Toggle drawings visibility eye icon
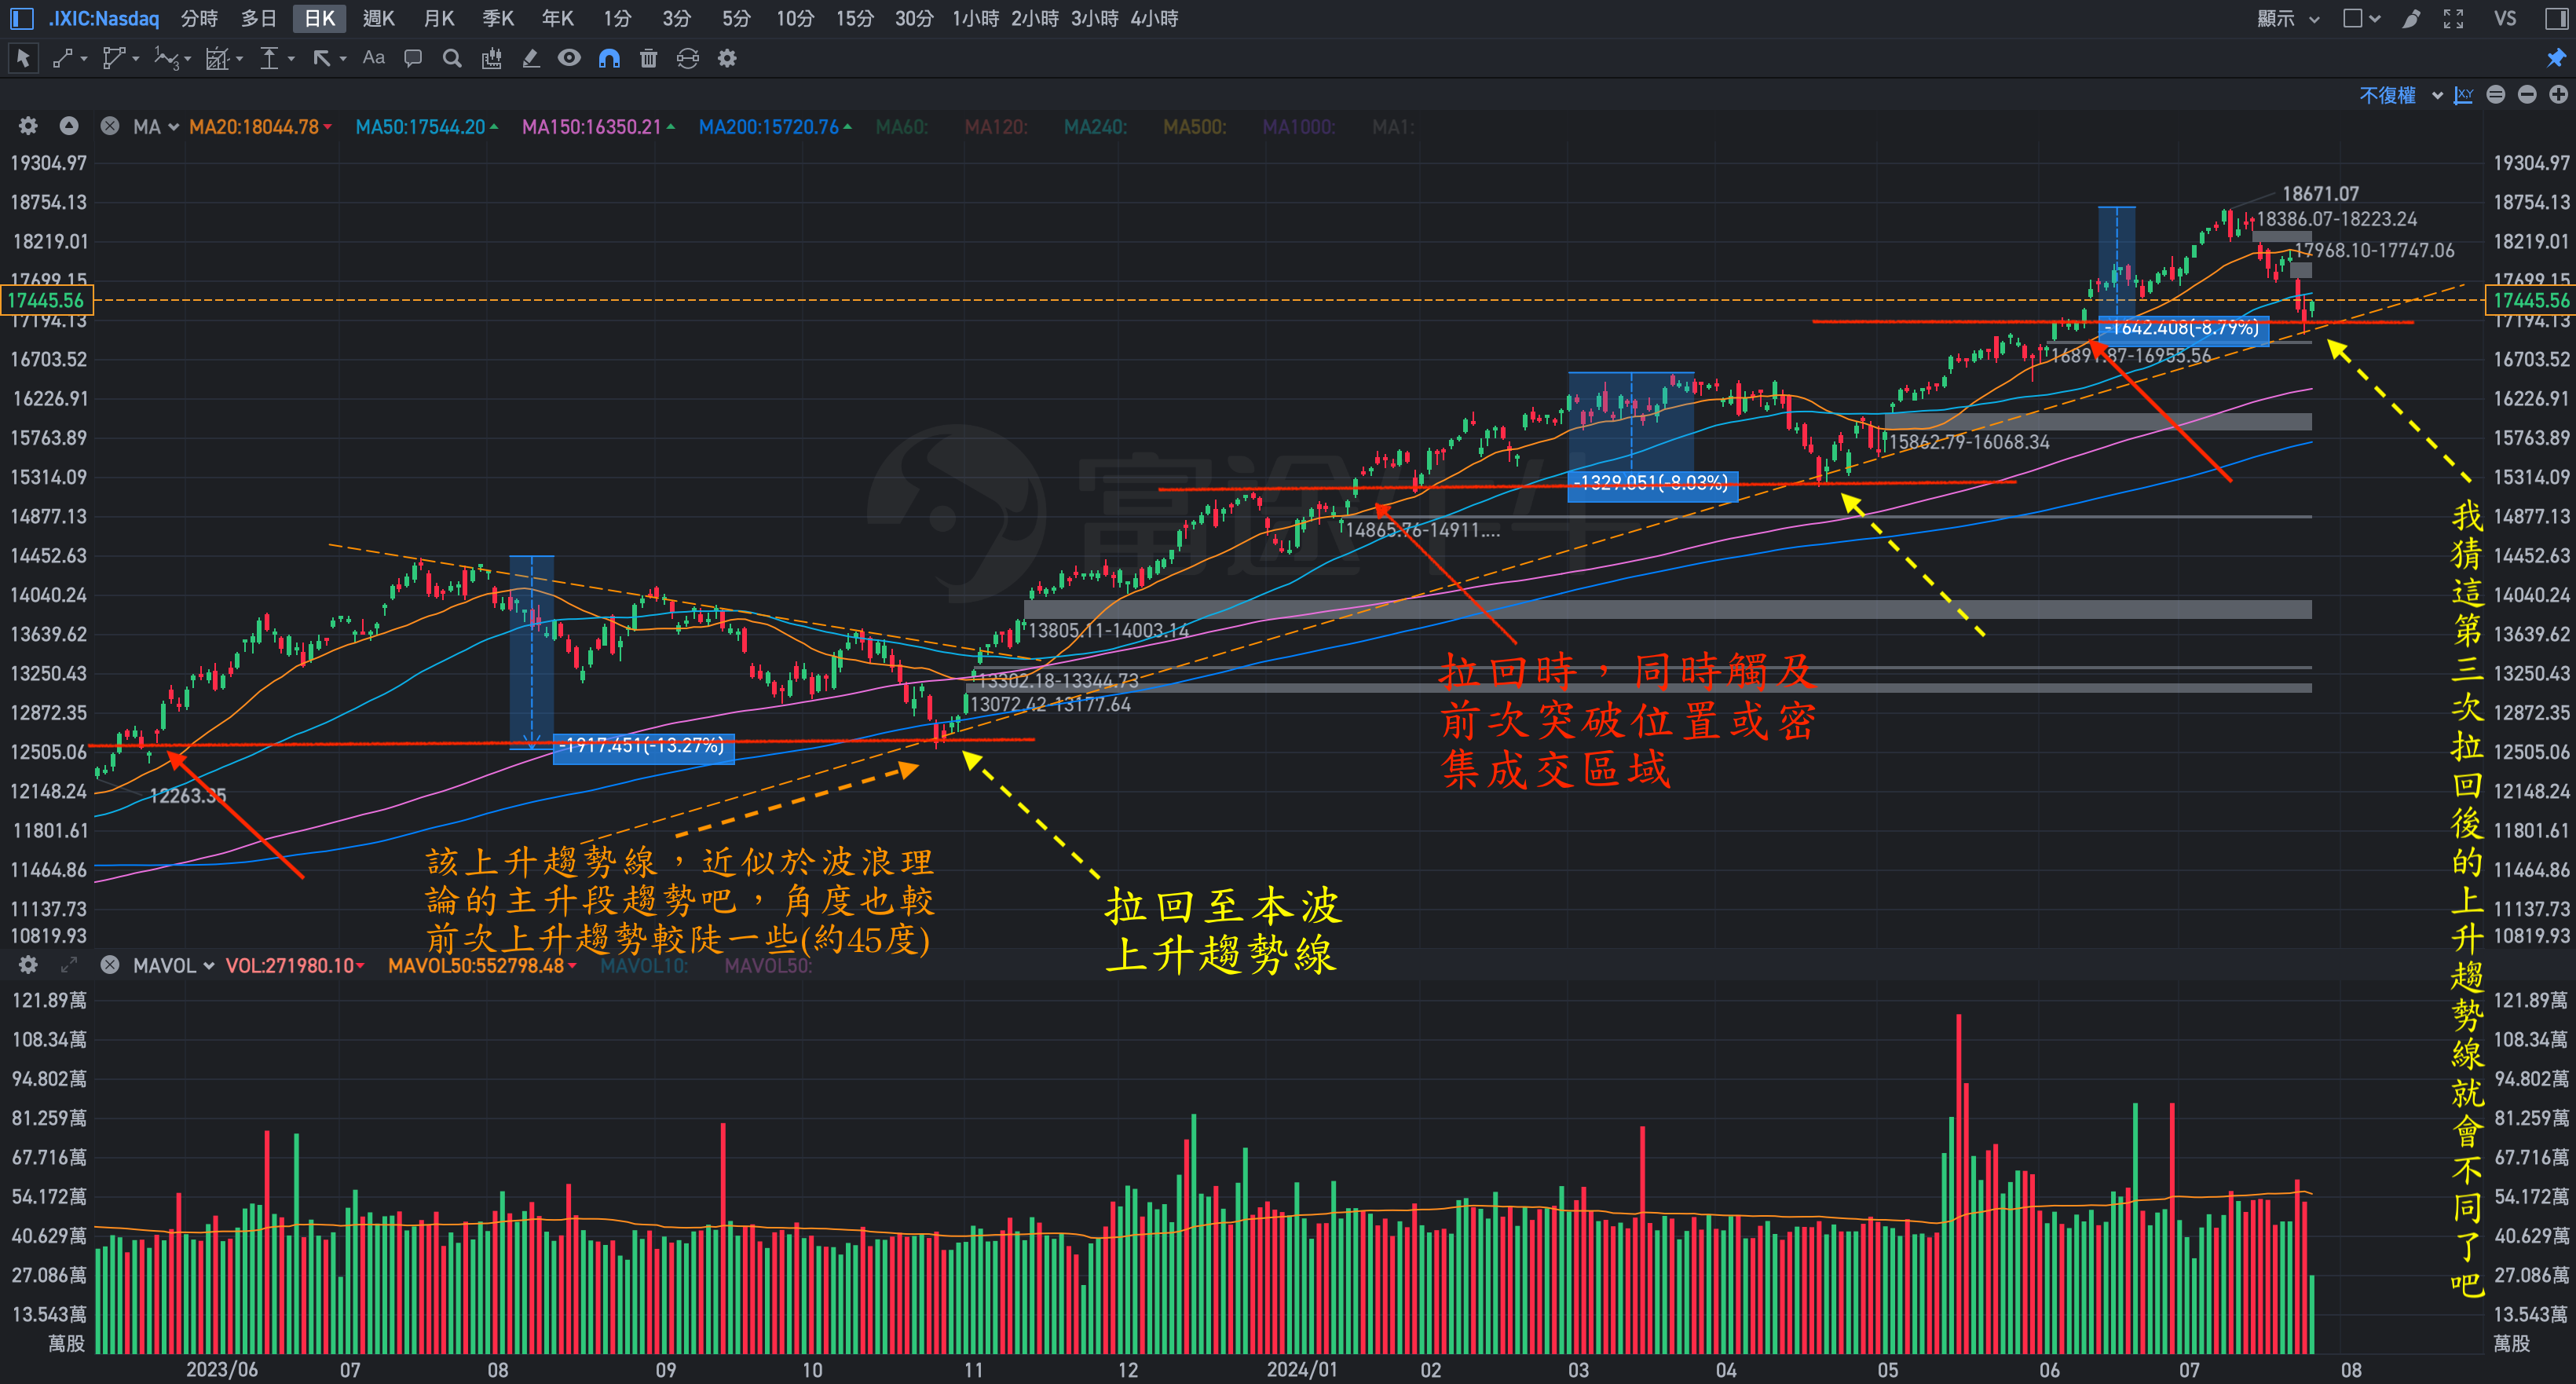The height and width of the screenshot is (1384, 2576). pyautogui.click(x=569, y=58)
